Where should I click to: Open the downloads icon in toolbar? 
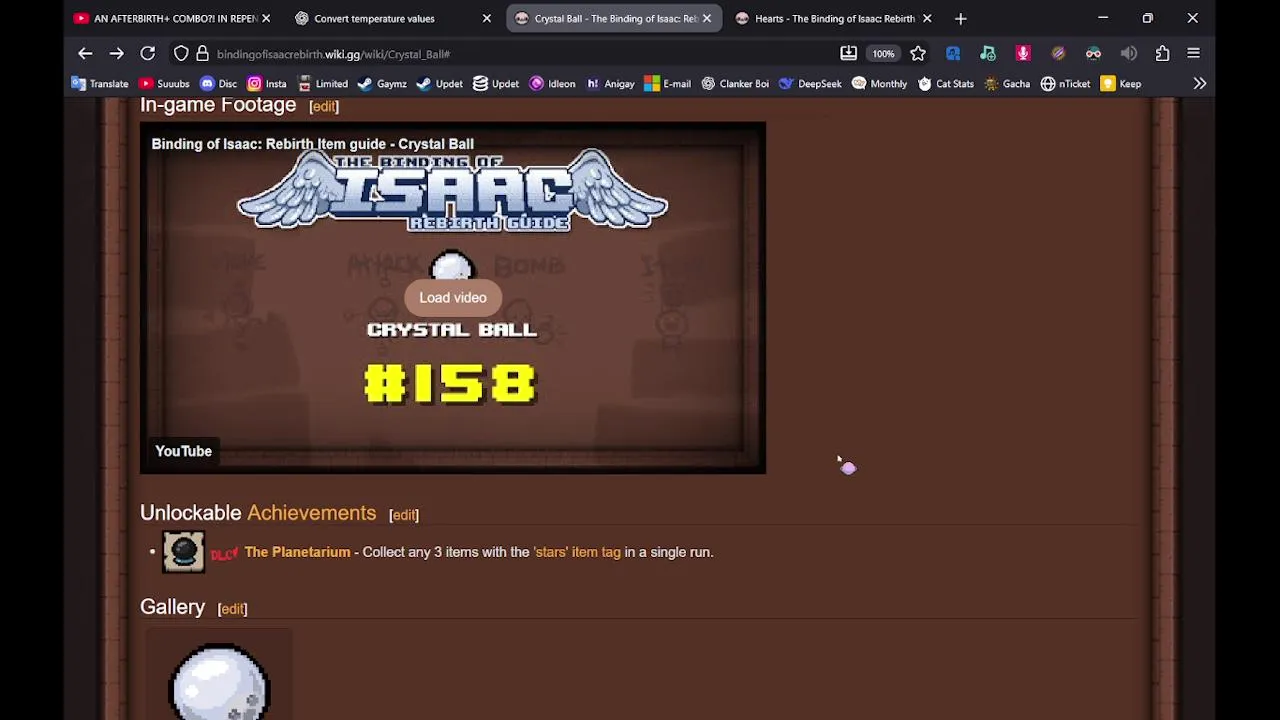tap(848, 53)
